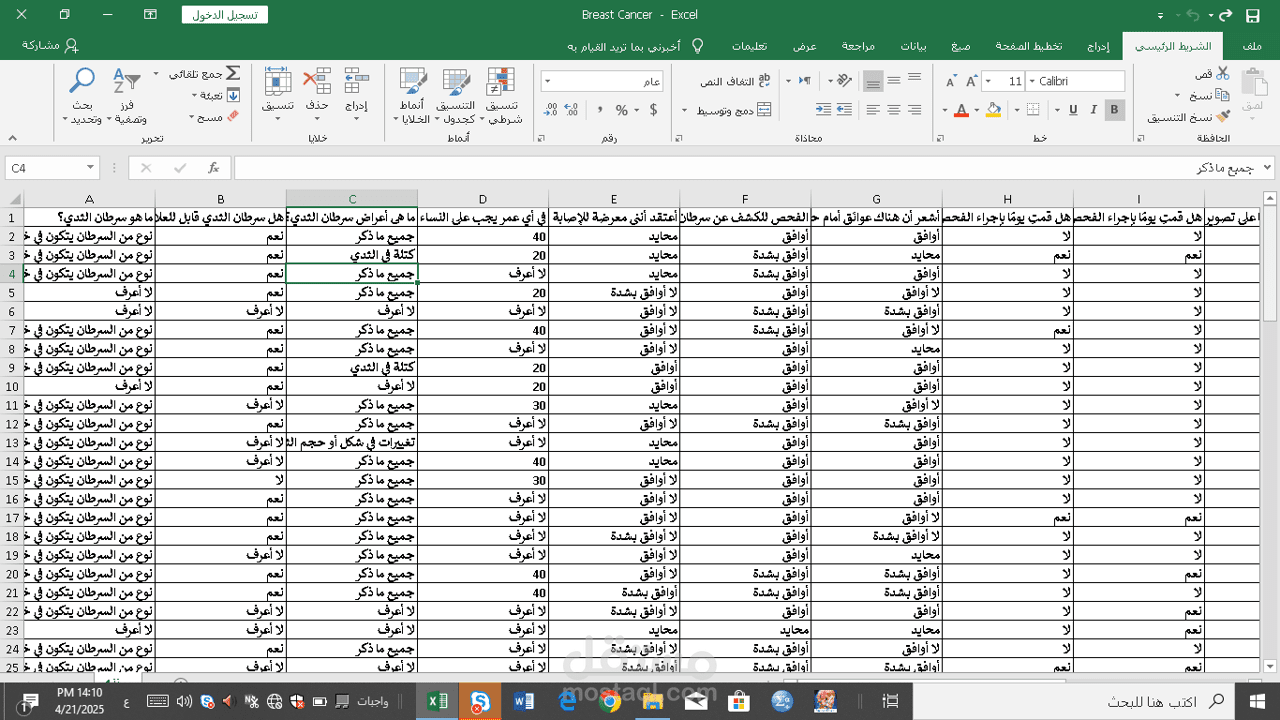The image size is (1280, 720).
Task: Open Format as Table (التنسيق كجدول)
Action: point(455,96)
